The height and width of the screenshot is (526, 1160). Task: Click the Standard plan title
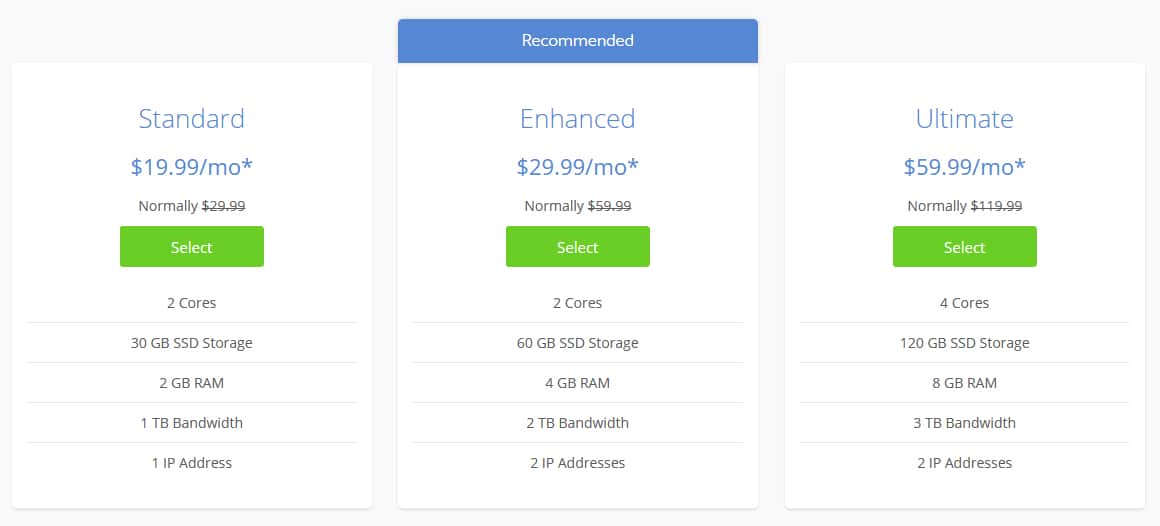click(x=192, y=119)
